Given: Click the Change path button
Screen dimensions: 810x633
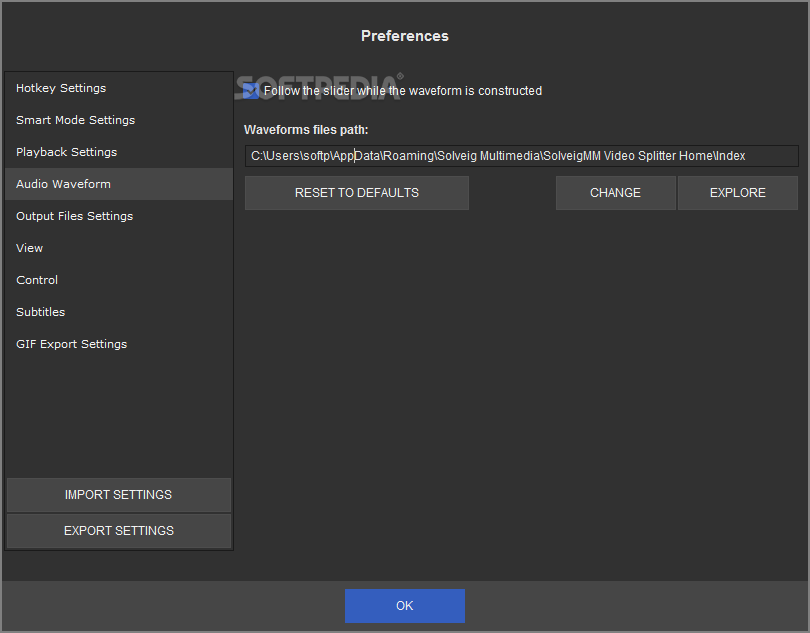Looking at the screenshot, I should tap(616, 193).
